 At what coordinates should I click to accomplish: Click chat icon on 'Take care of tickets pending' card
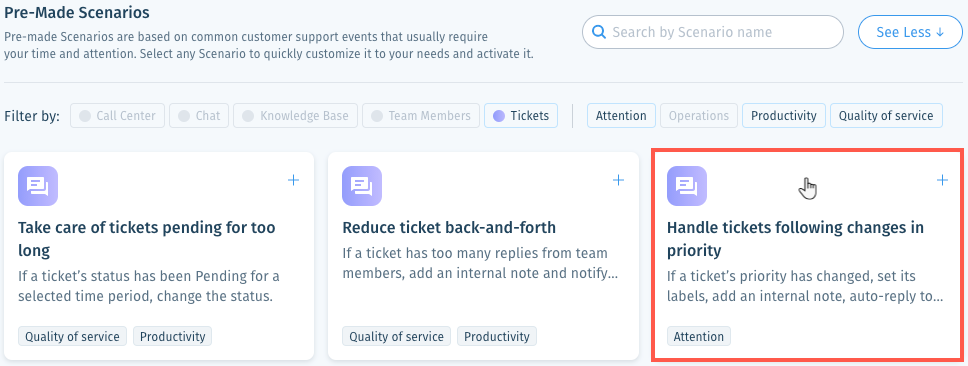click(38, 186)
